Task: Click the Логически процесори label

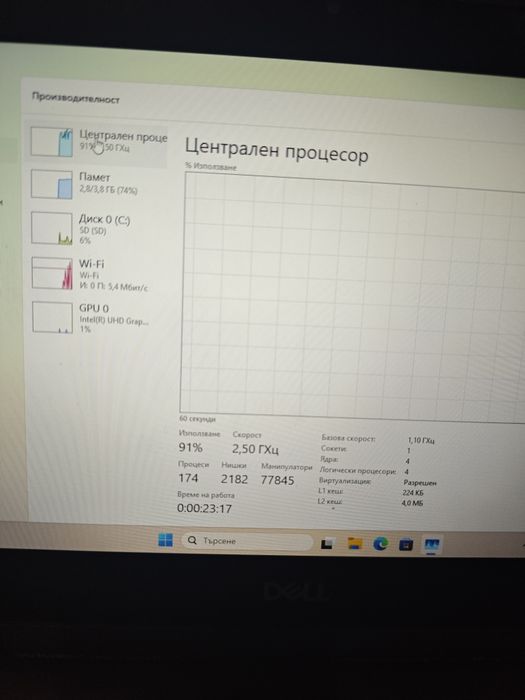Action: [358, 471]
